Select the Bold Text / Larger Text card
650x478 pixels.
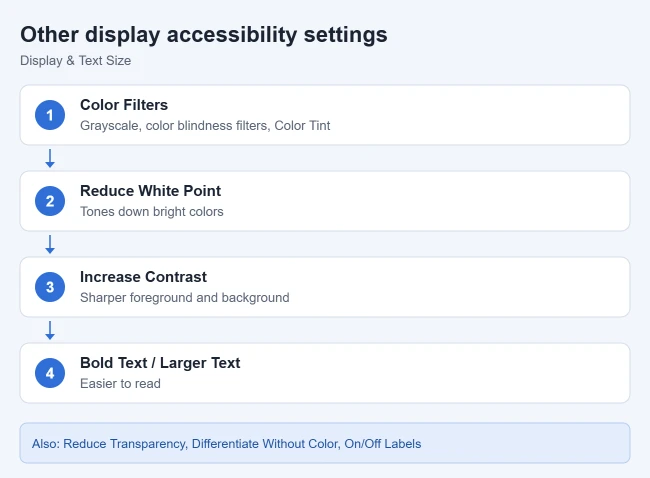tap(325, 373)
